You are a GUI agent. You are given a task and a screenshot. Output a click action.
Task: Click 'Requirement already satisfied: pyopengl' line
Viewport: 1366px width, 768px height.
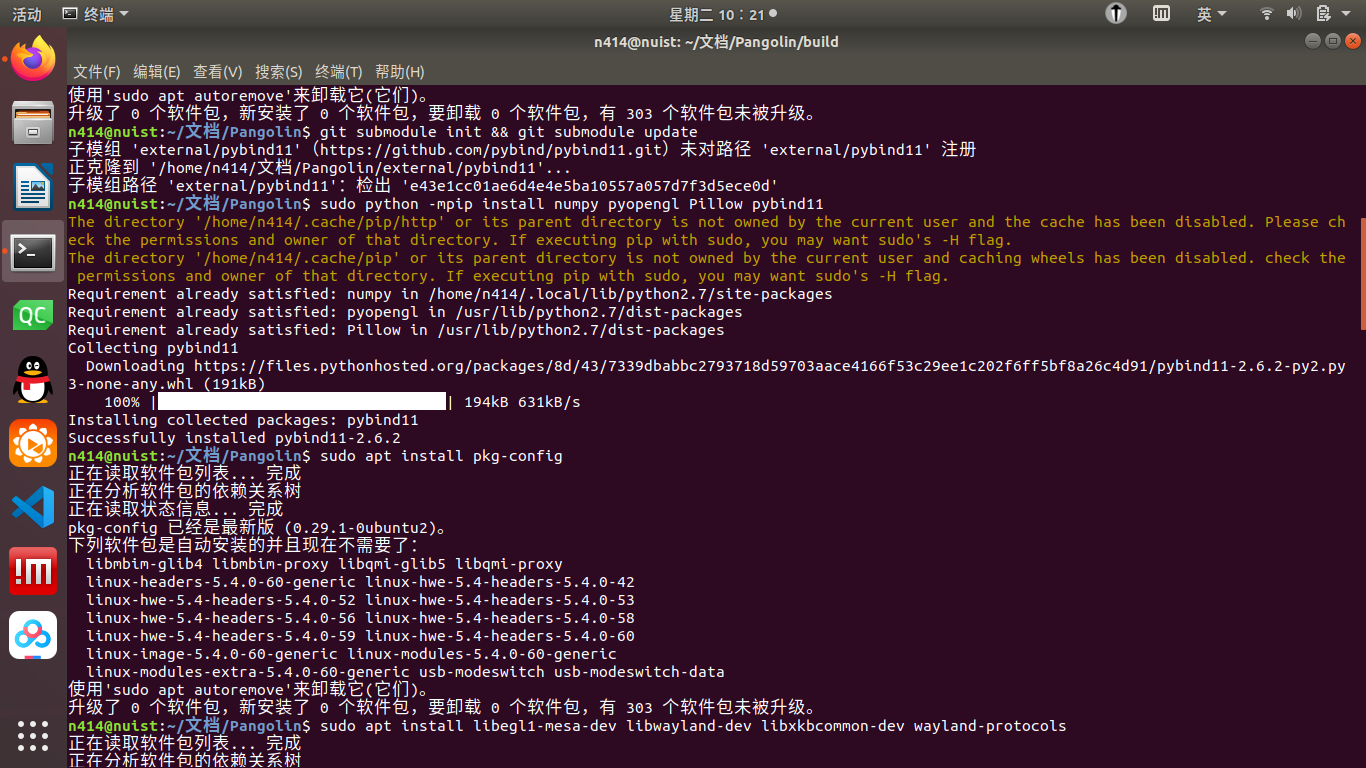(x=405, y=312)
